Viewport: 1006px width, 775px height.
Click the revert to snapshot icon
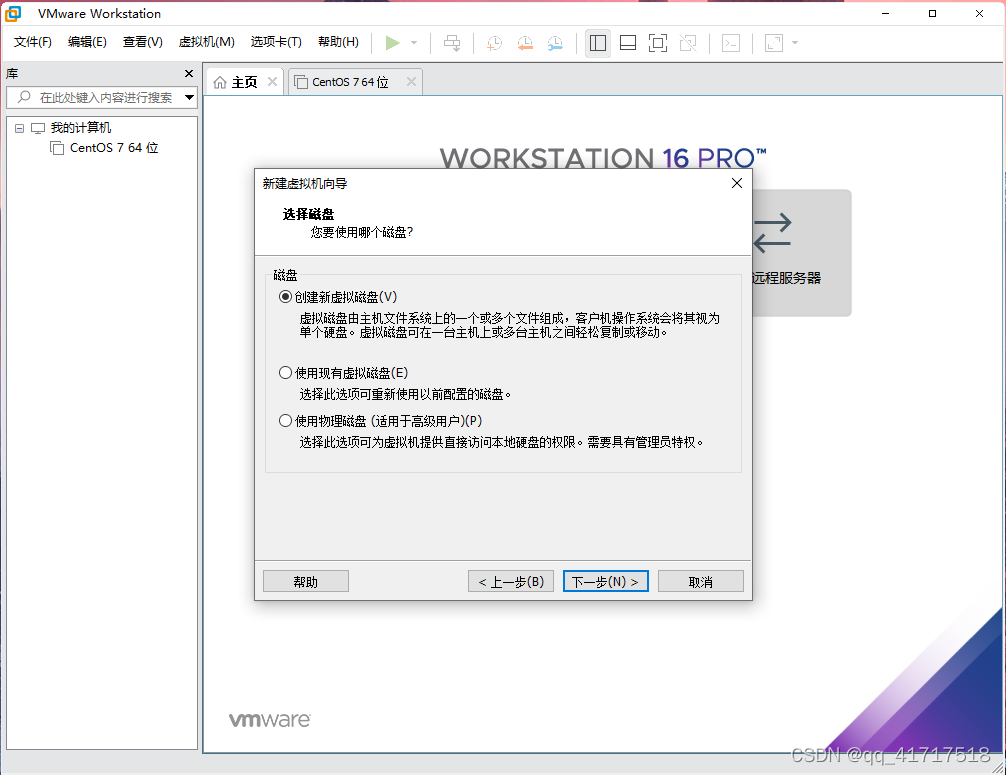tap(525, 43)
